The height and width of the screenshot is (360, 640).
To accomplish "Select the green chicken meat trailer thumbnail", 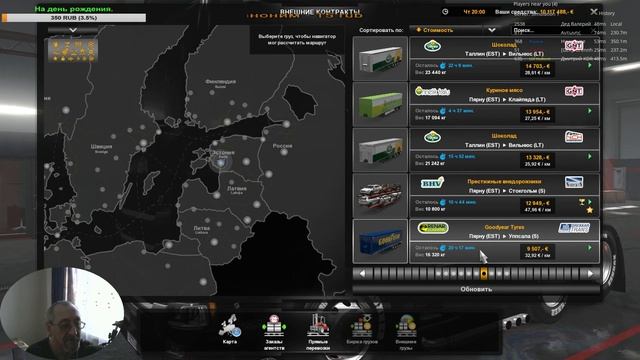I will 380,104.
